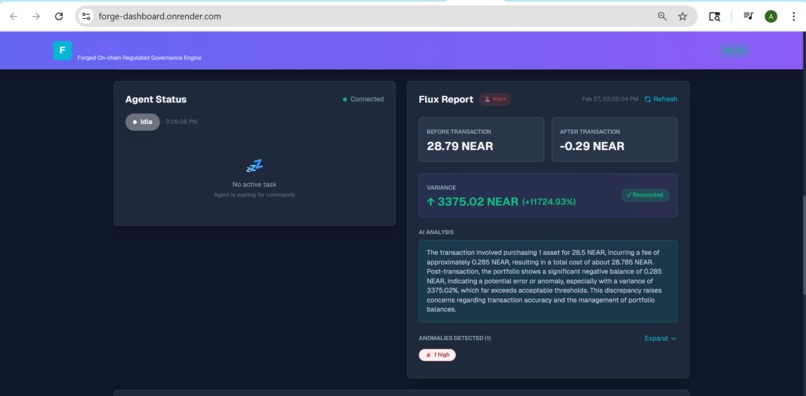806x396 pixels.
Task: Open Chrome three-dot menu
Action: 794,16
